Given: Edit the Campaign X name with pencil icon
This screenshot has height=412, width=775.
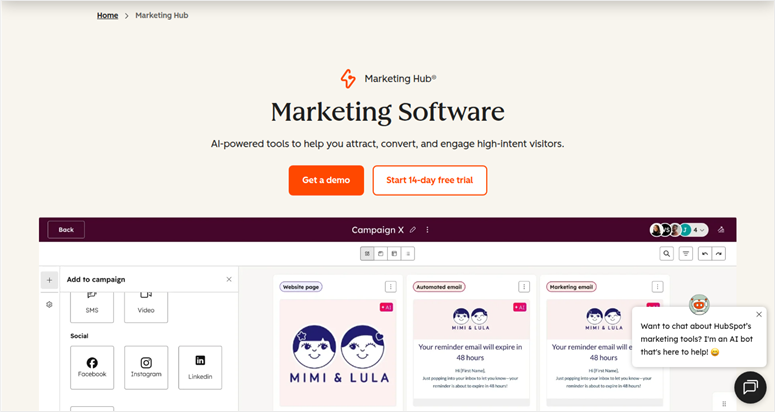Looking at the screenshot, I should (413, 230).
